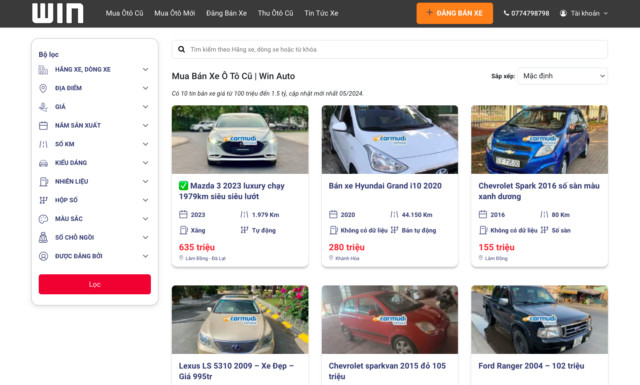Image resolution: width=640 pixels, height=385 pixels.
Task: Click the phone icon beside 0774798798
Action: (506, 13)
